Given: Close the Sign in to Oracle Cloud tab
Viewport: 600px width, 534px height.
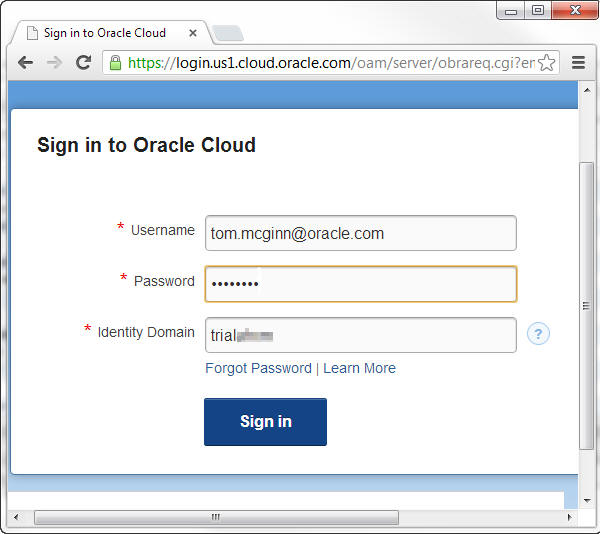Looking at the screenshot, I should [x=193, y=33].
